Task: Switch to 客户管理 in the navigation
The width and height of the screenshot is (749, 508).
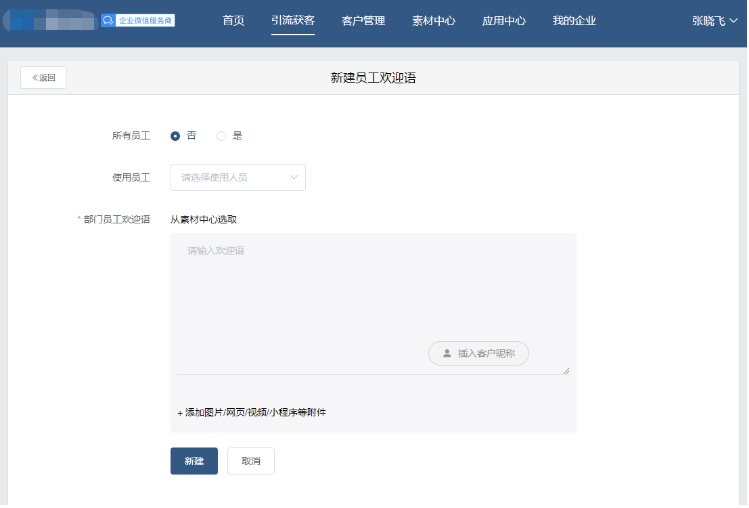Action: (x=363, y=20)
